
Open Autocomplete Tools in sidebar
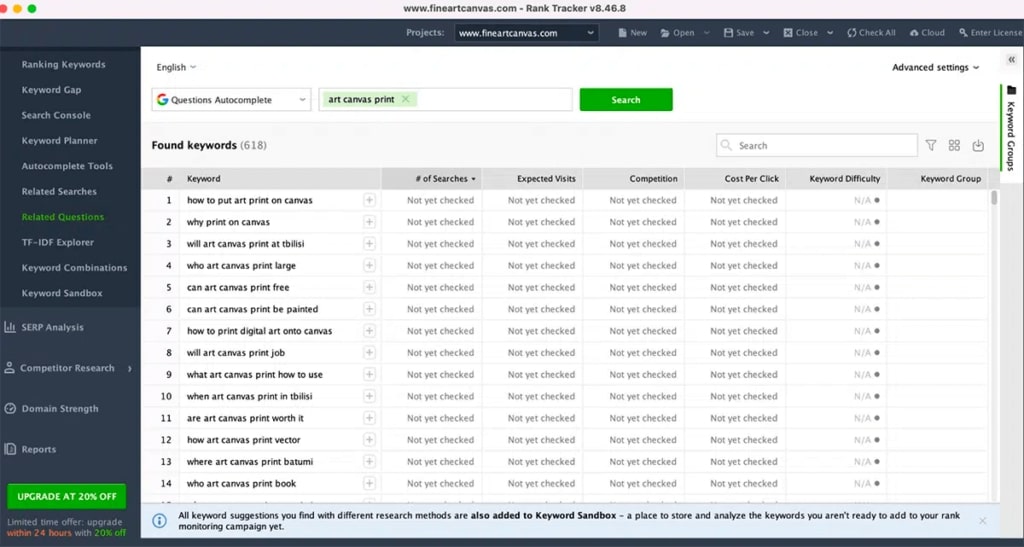(67, 166)
